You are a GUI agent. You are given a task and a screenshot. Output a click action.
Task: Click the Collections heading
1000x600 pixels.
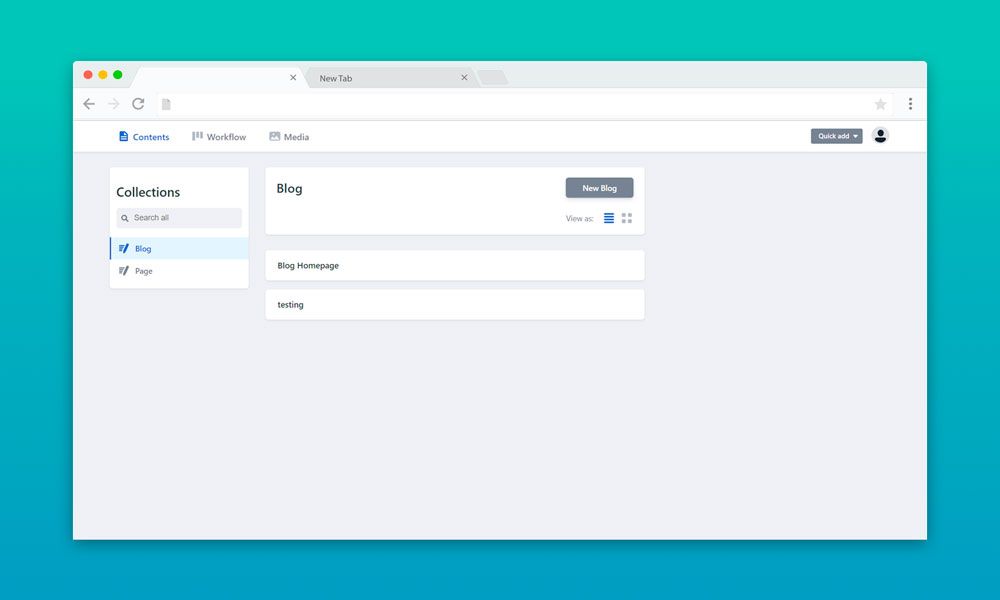pyautogui.click(x=148, y=192)
